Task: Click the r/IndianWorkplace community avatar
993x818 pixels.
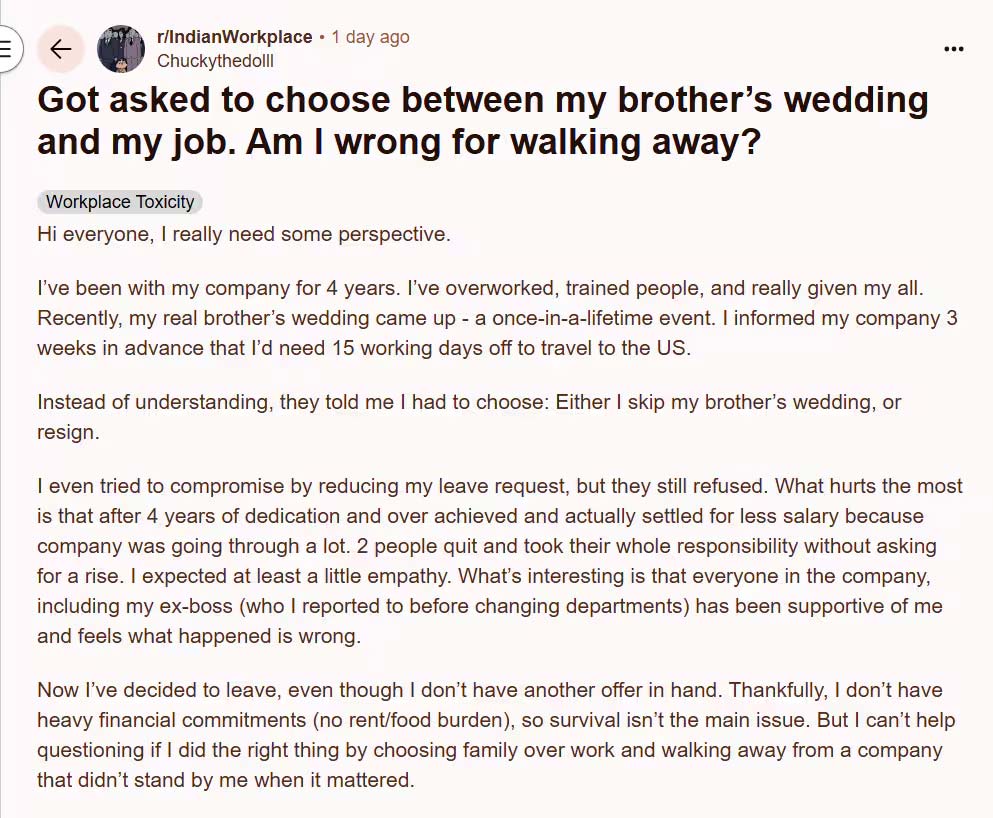Action: [121, 49]
